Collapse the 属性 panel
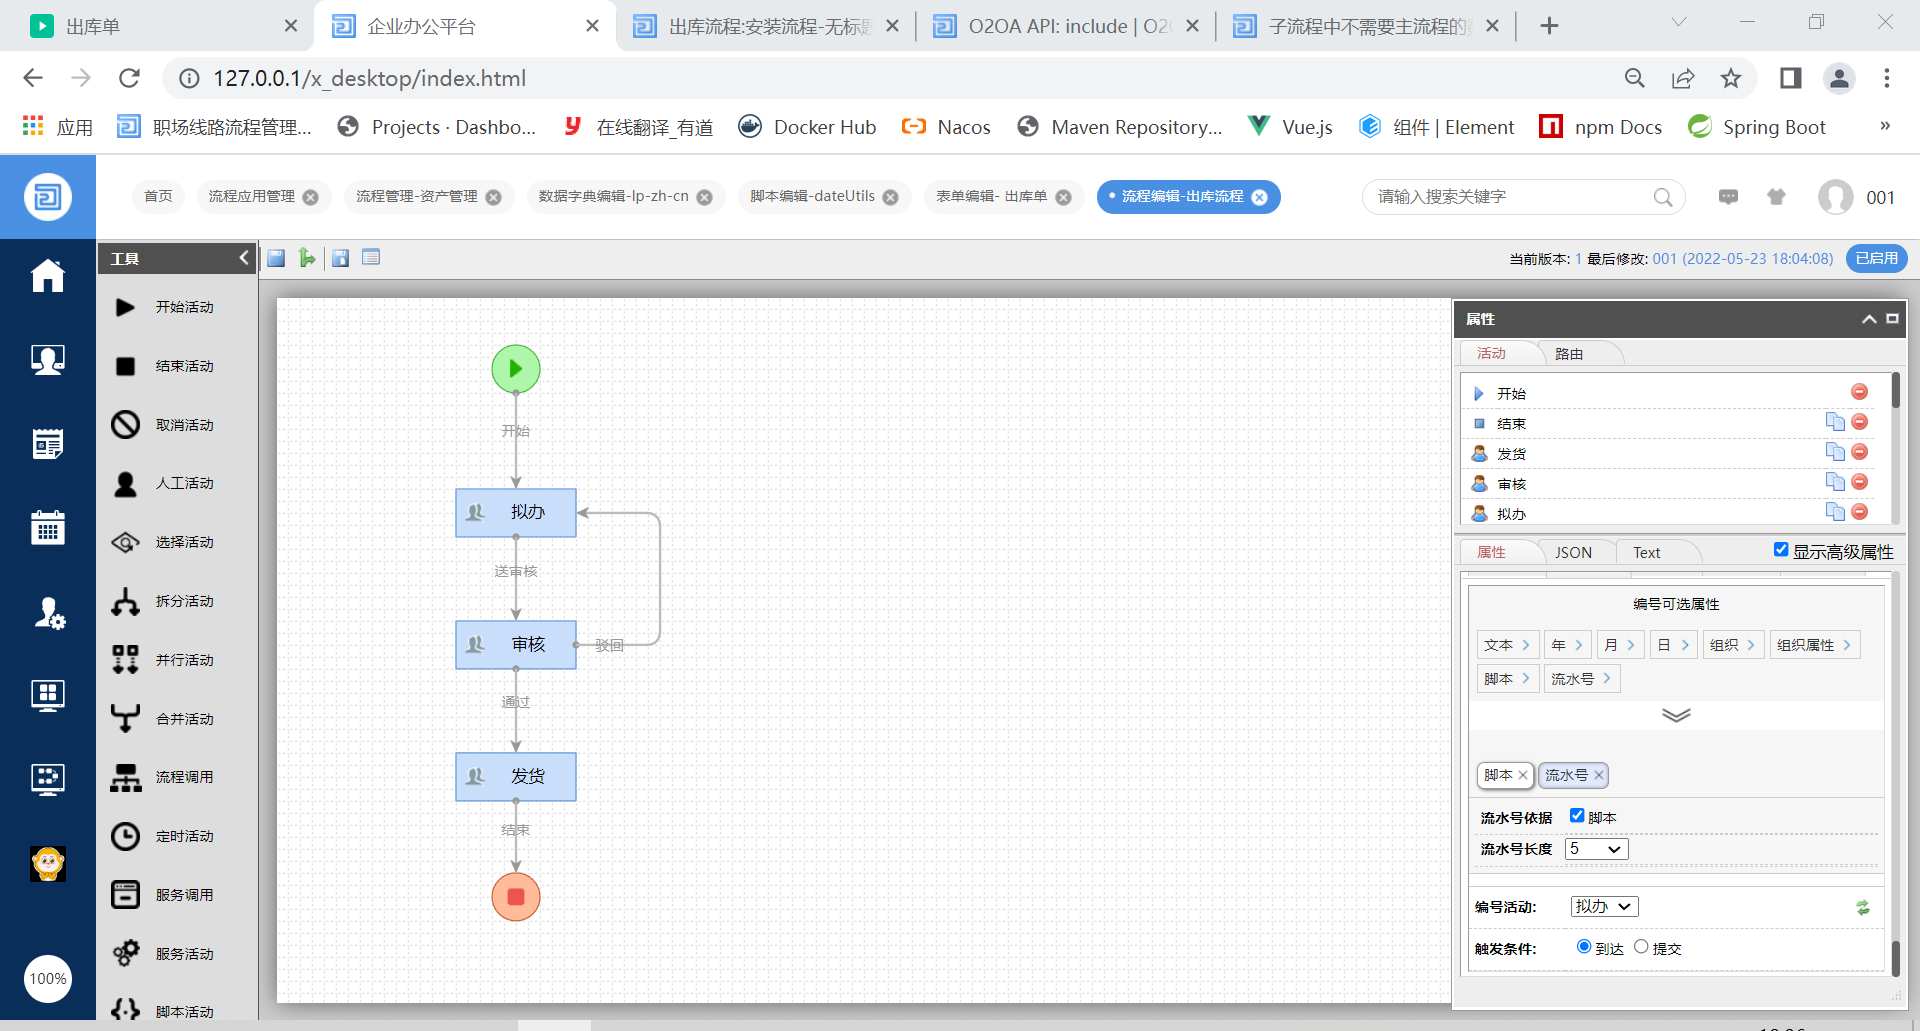 (1868, 319)
